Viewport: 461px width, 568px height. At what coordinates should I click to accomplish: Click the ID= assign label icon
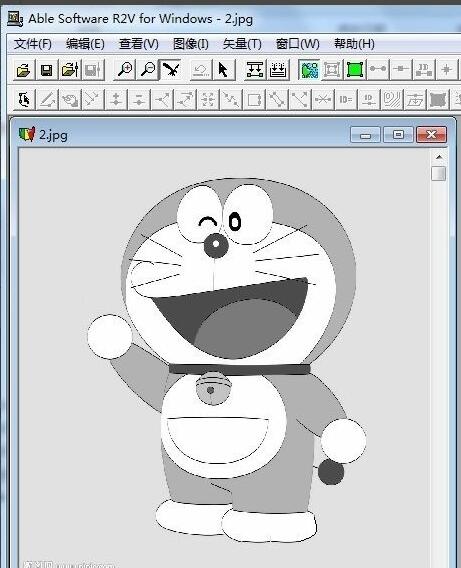(x=345, y=99)
